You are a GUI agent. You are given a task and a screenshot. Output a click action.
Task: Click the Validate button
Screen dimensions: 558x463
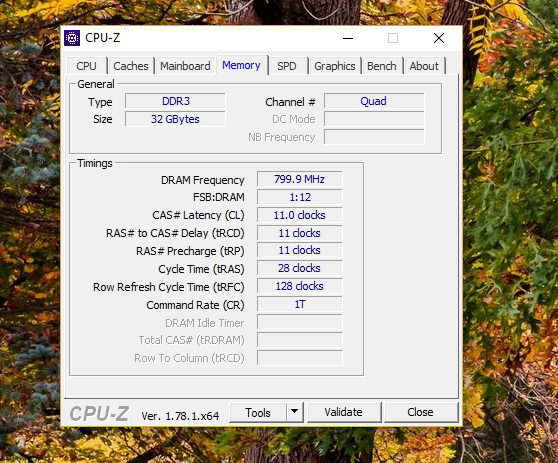click(343, 412)
